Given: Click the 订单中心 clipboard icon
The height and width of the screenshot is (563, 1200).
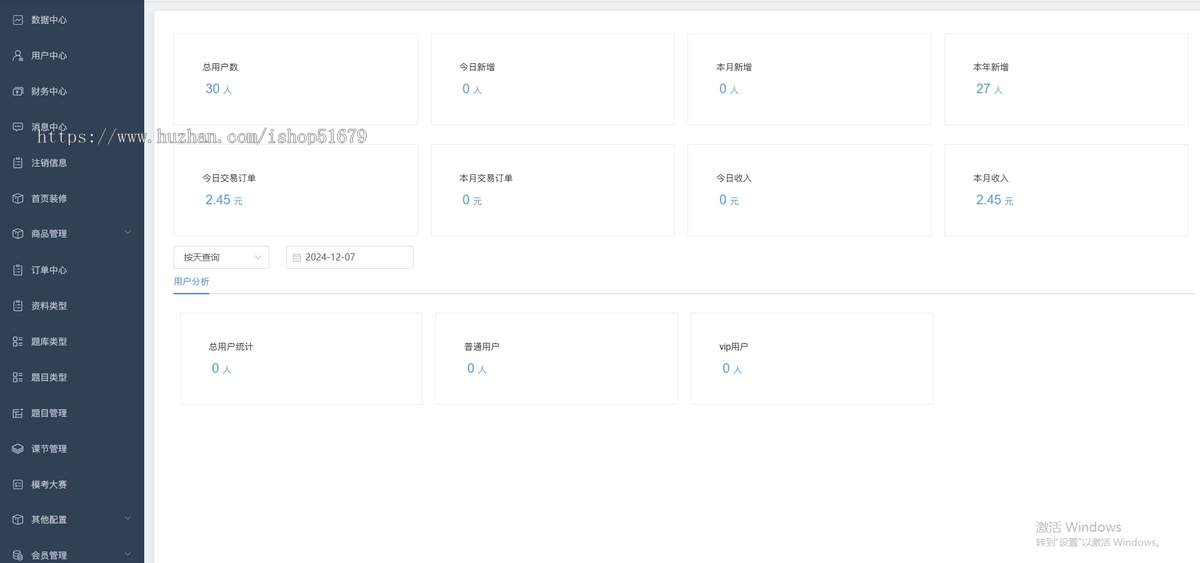Looking at the screenshot, I should coord(17,270).
